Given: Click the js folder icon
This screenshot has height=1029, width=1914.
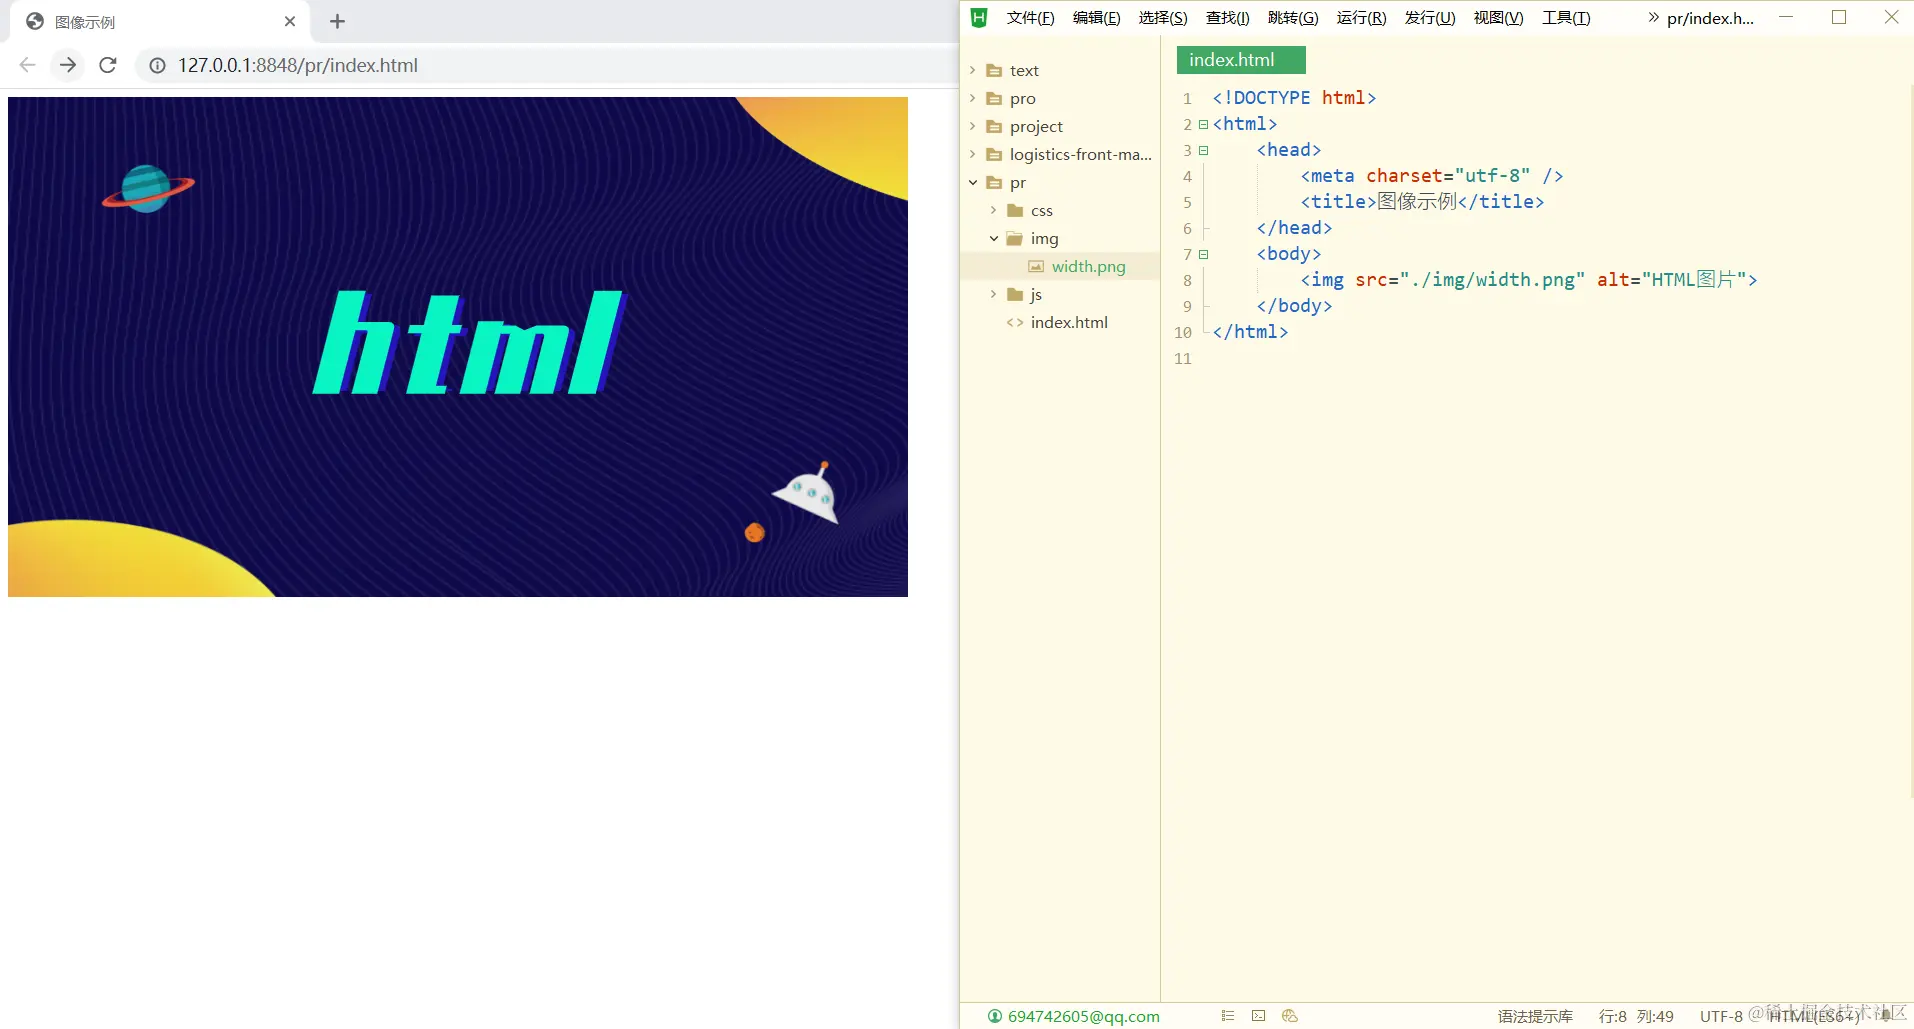Looking at the screenshot, I should [x=1015, y=294].
